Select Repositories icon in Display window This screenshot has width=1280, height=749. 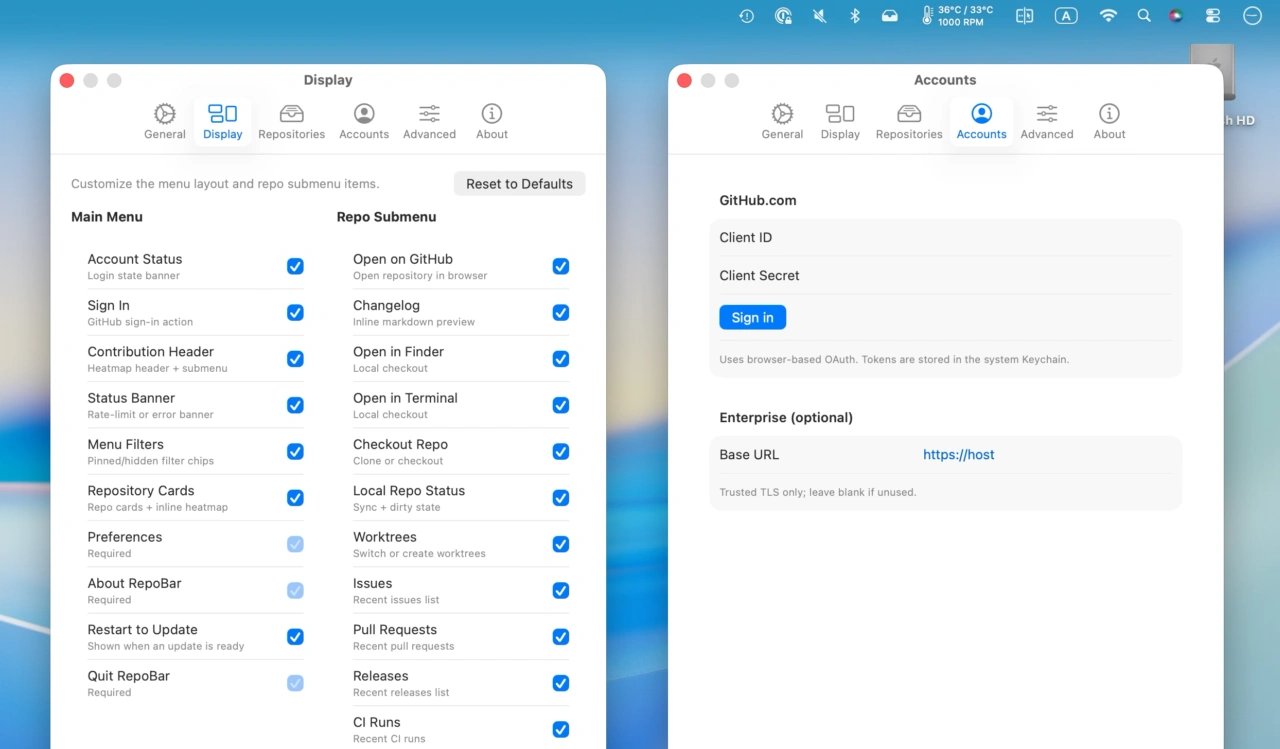point(291,114)
